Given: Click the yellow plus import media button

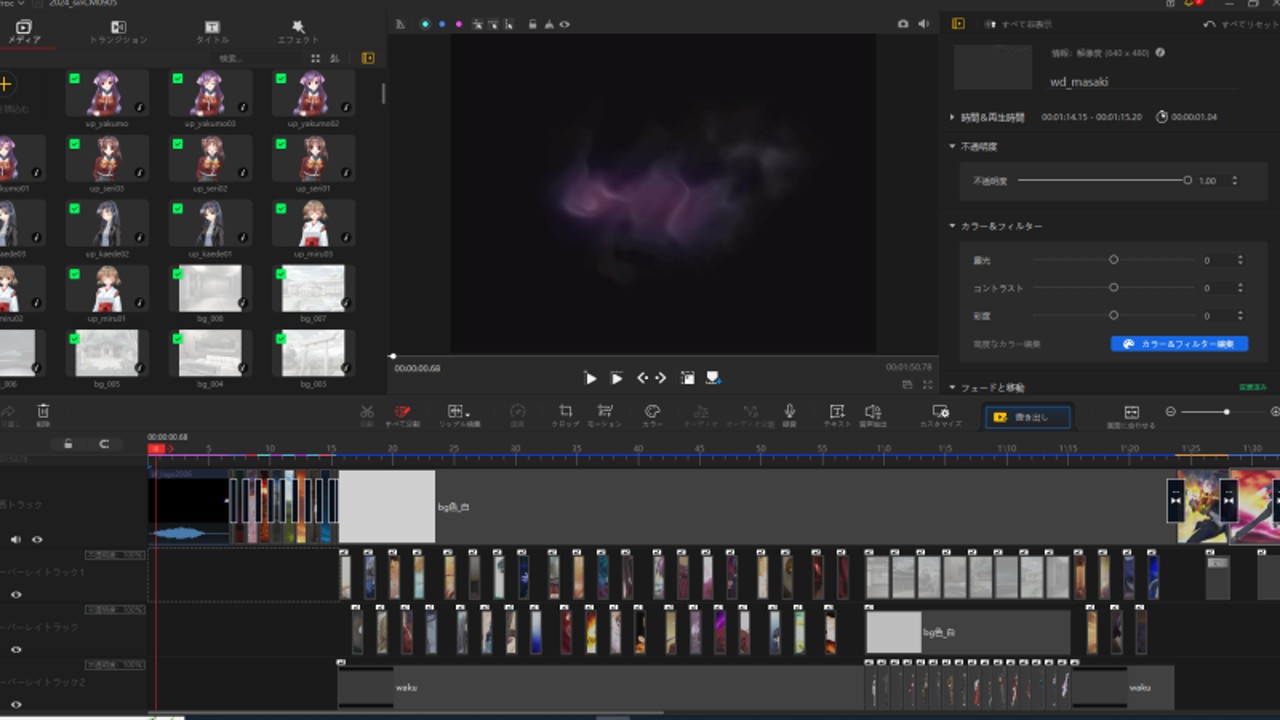Looking at the screenshot, I should [5, 84].
